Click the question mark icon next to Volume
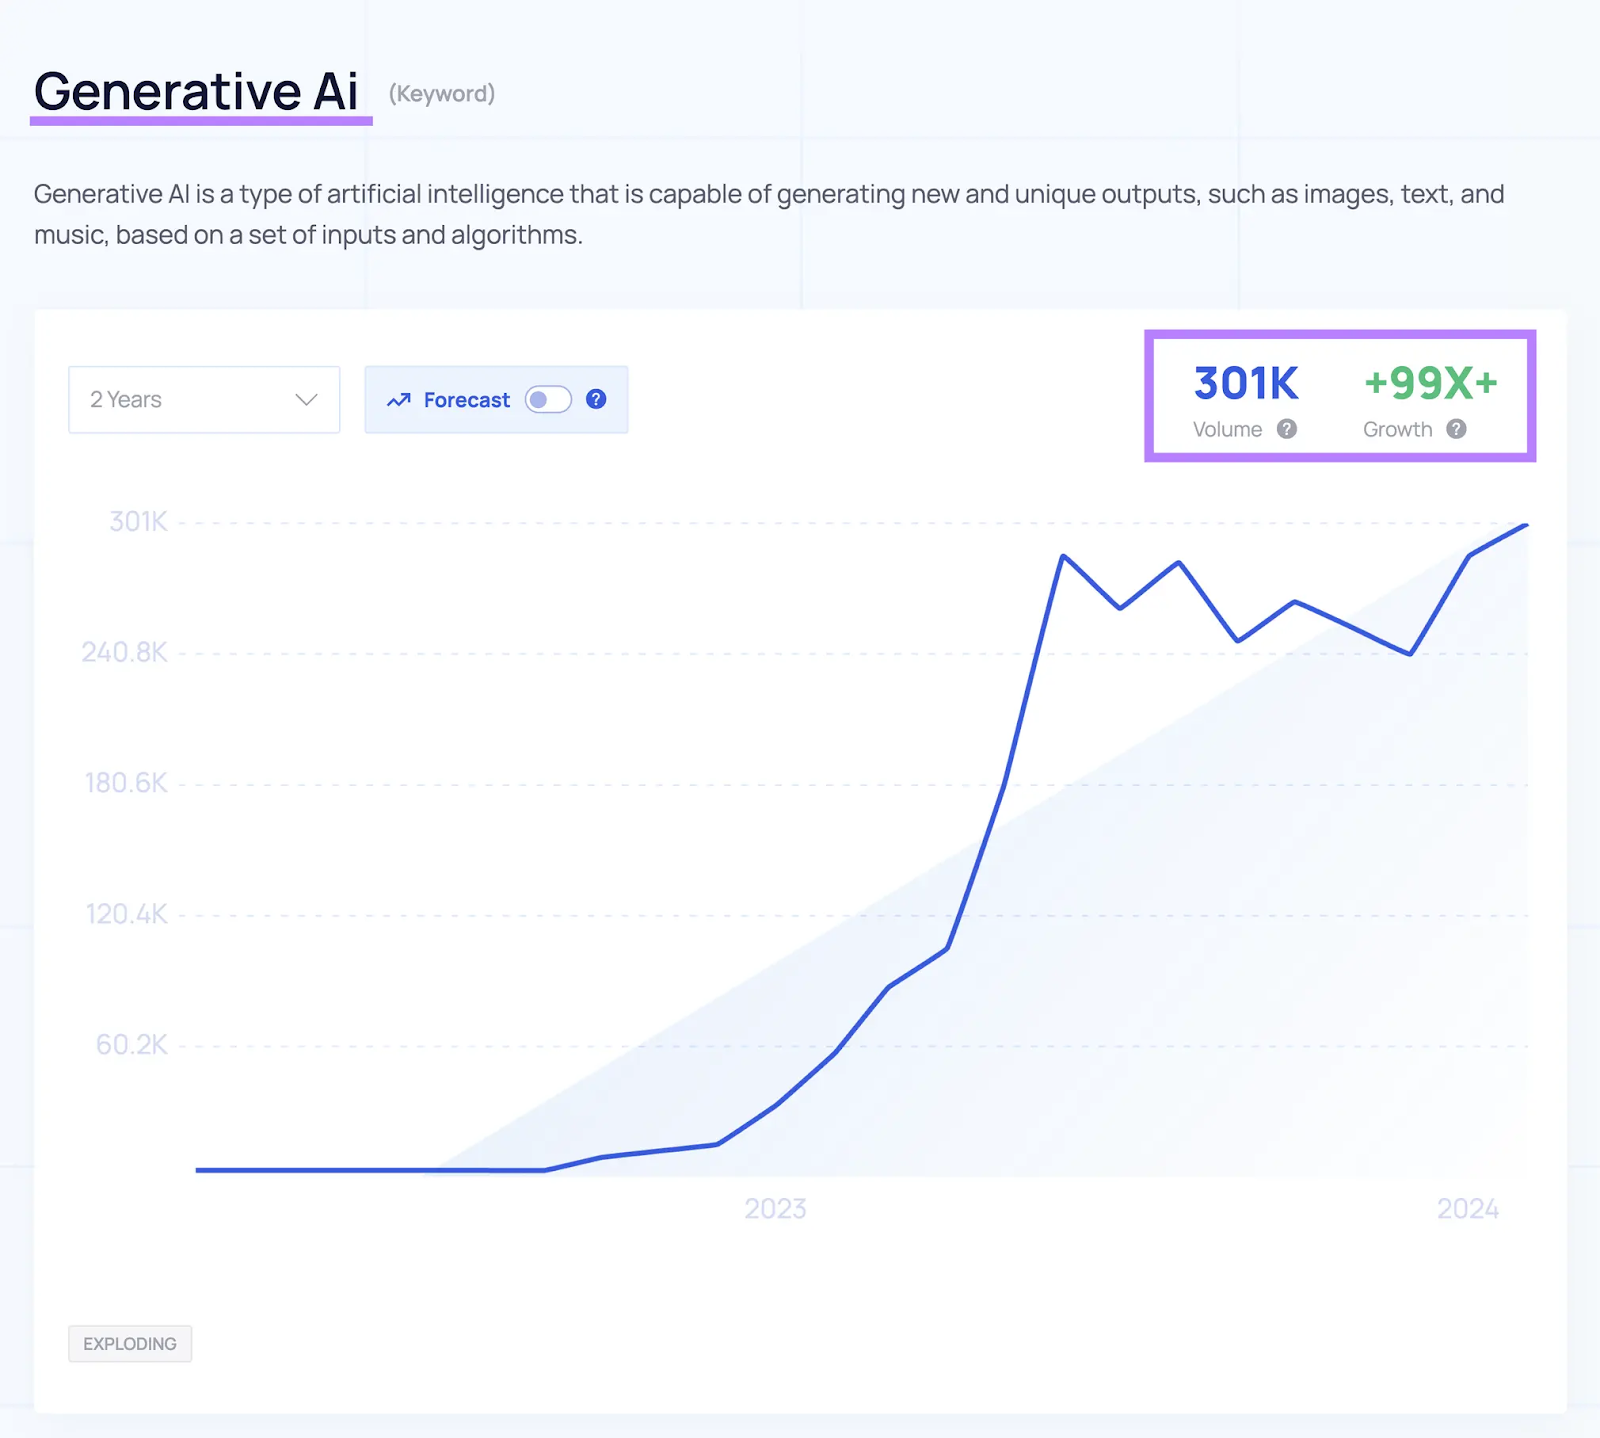Screen dimensions: 1600x1438 1287,429
